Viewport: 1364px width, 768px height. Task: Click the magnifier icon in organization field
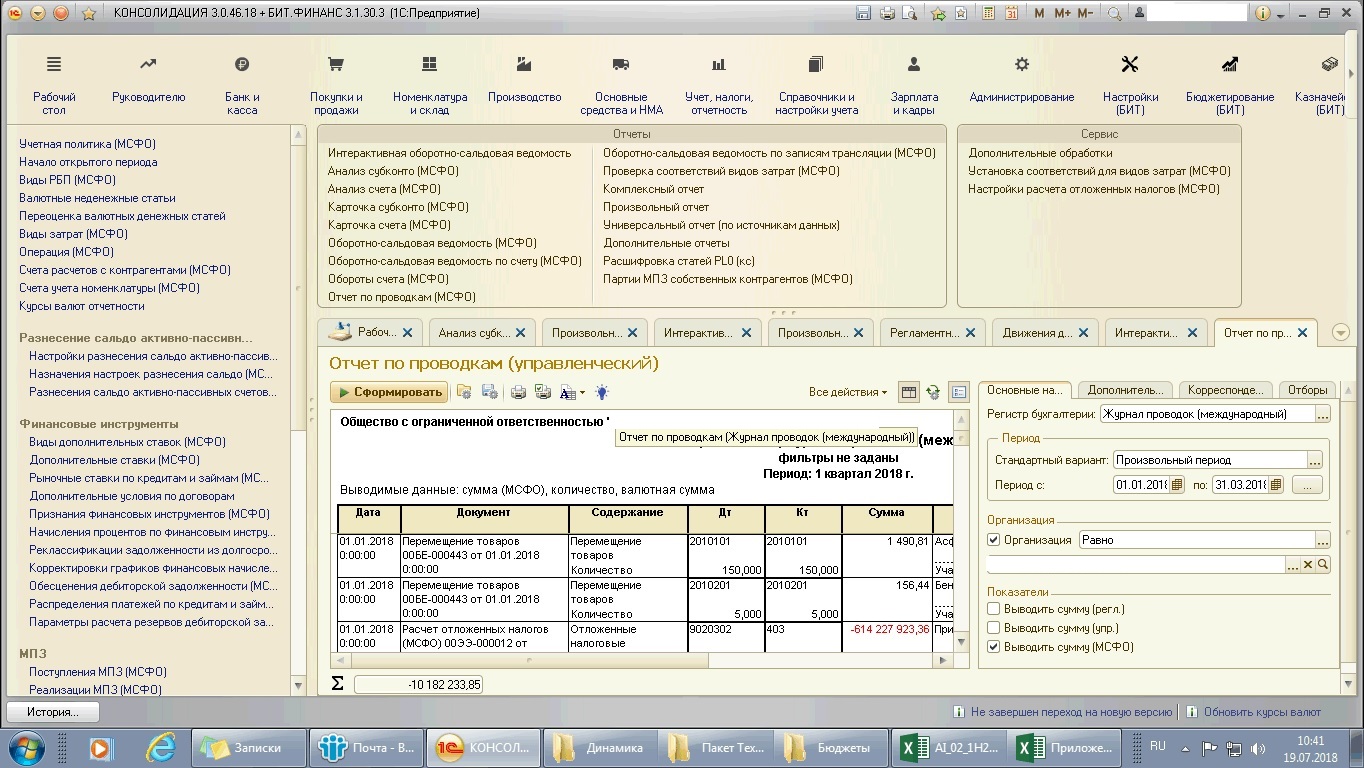tap(1322, 565)
